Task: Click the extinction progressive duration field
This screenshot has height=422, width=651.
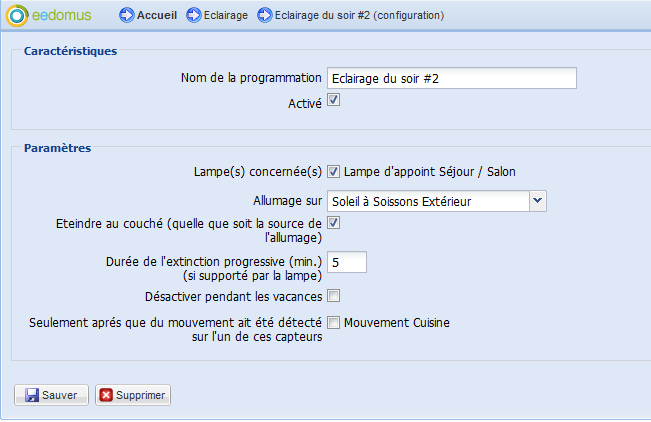Action: tap(347, 262)
